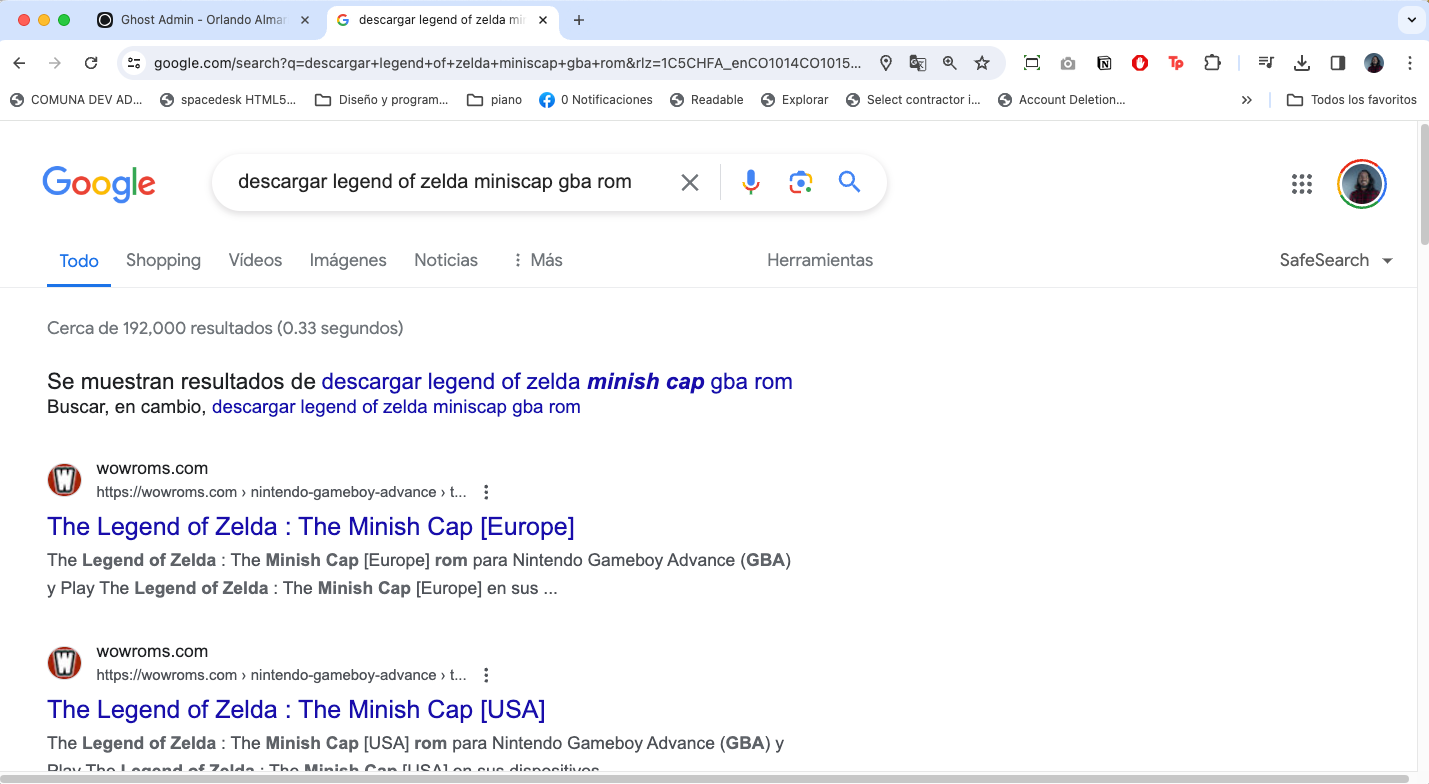Expand the Más search filters menu

click(537, 260)
